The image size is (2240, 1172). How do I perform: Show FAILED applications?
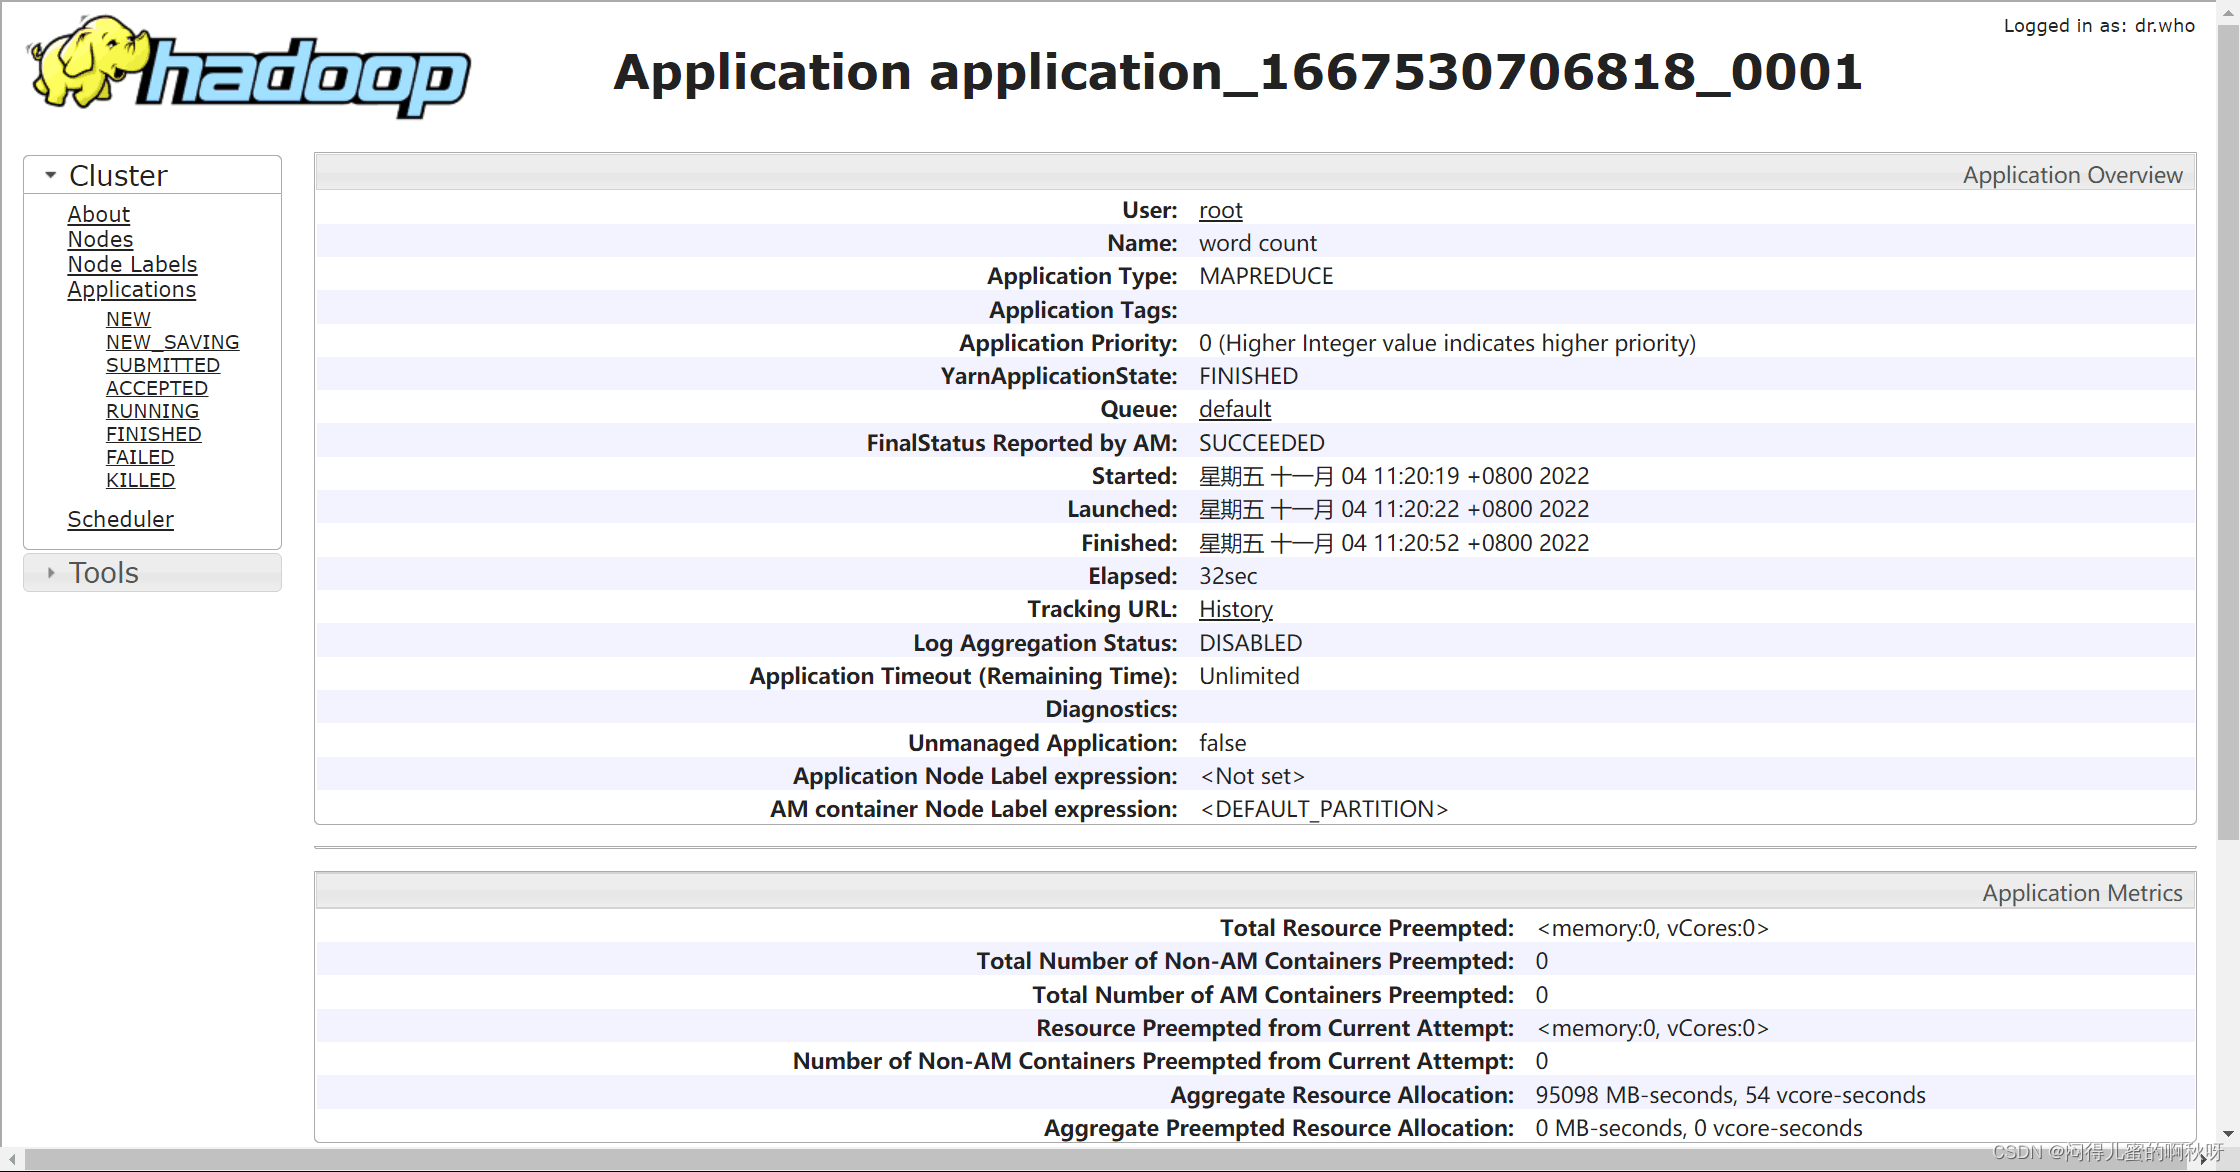140,457
